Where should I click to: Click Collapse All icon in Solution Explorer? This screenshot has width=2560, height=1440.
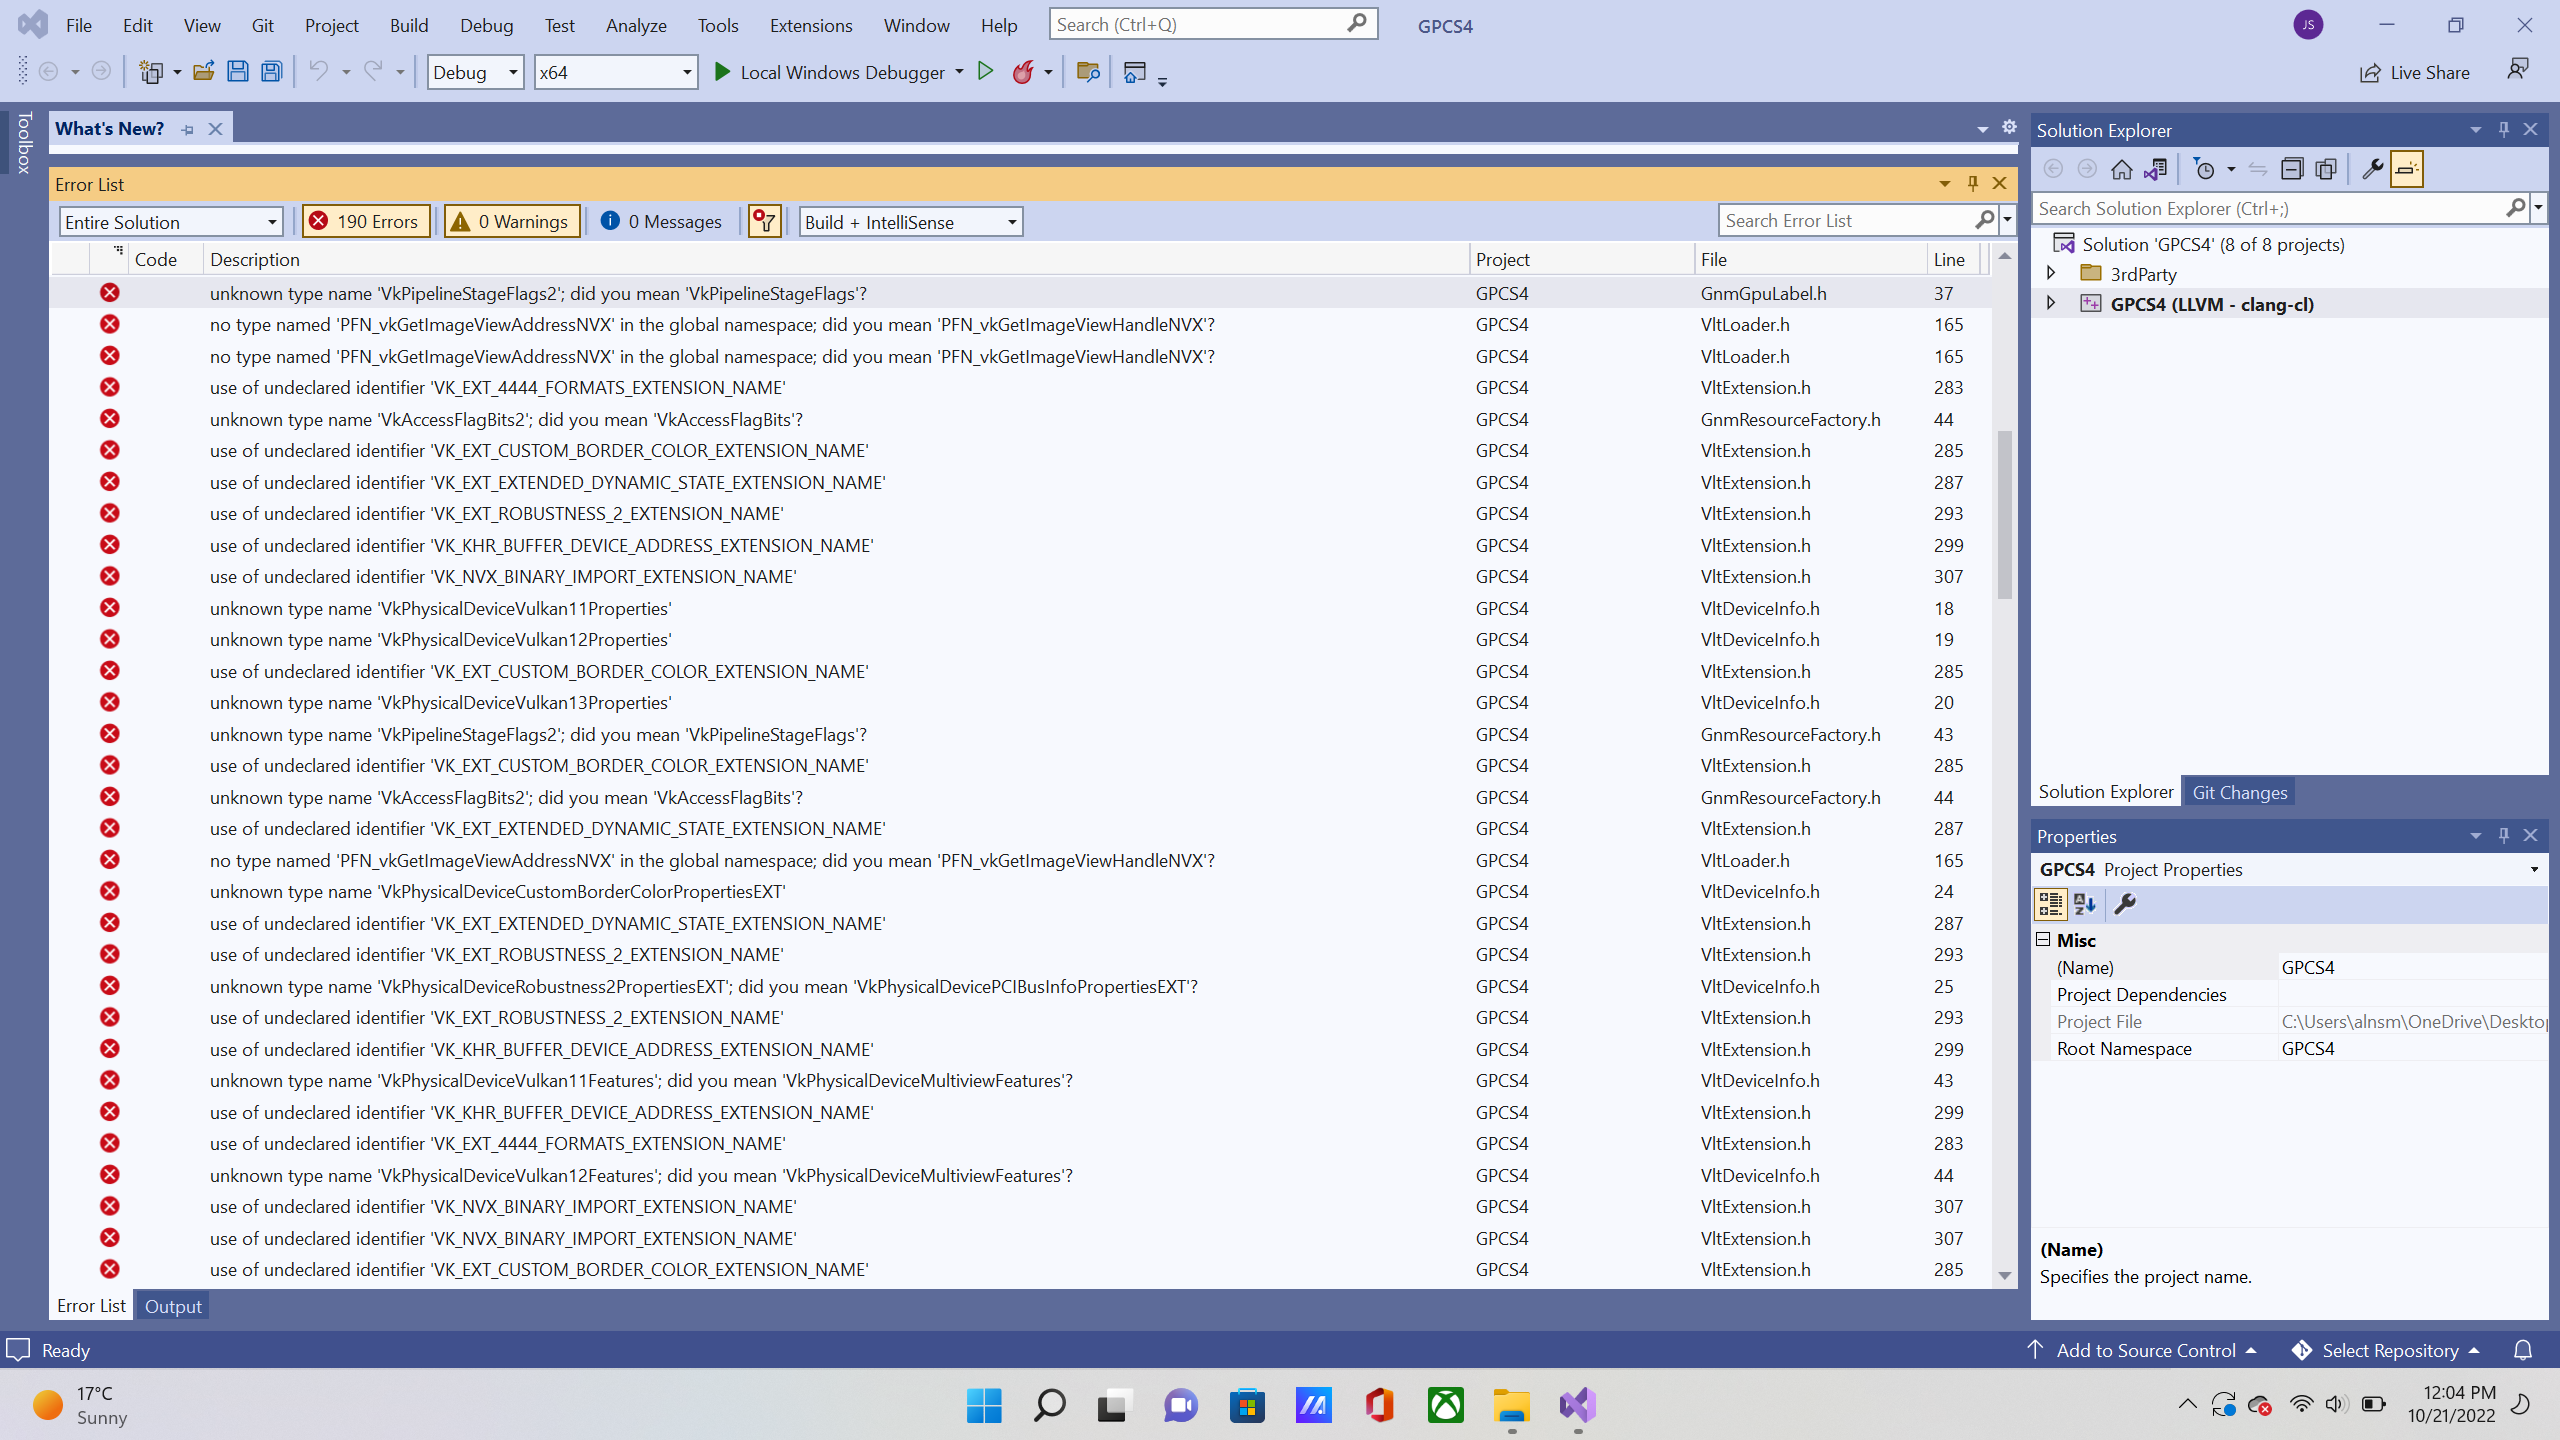point(2291,169)
